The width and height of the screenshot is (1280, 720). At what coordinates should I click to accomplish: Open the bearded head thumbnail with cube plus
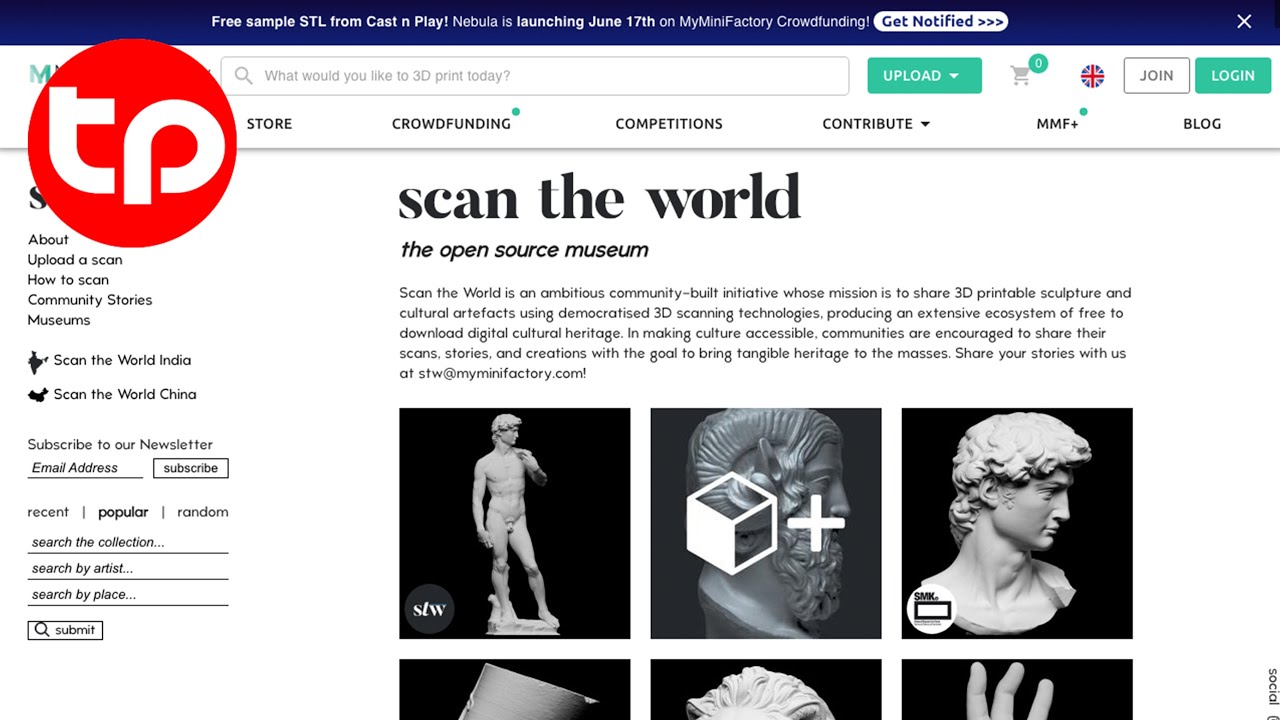click(x=766, y=523)
